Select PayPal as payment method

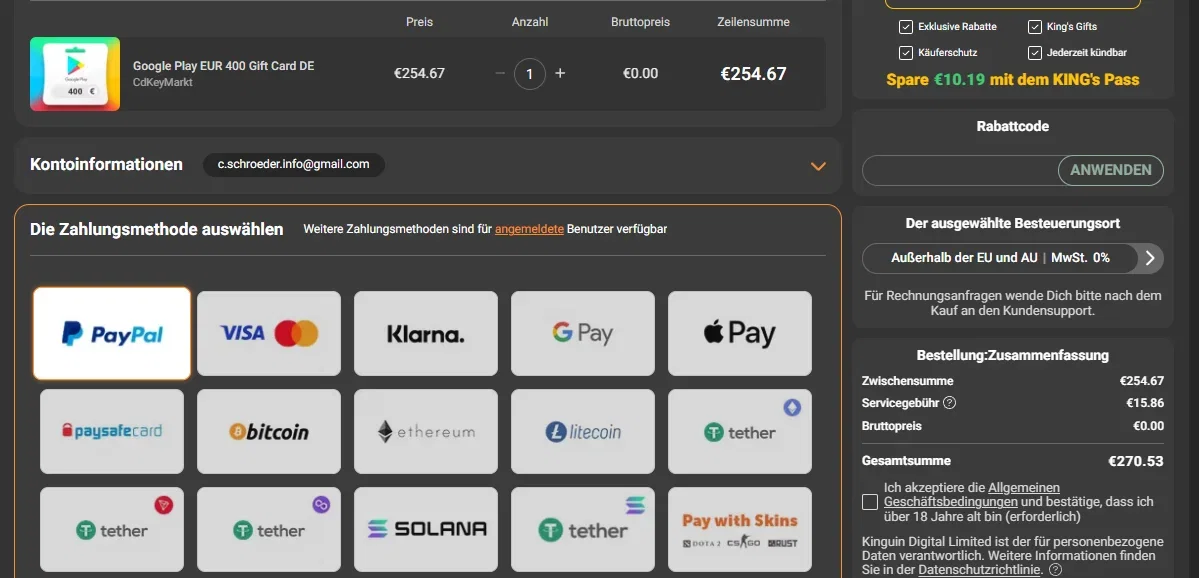112,333
